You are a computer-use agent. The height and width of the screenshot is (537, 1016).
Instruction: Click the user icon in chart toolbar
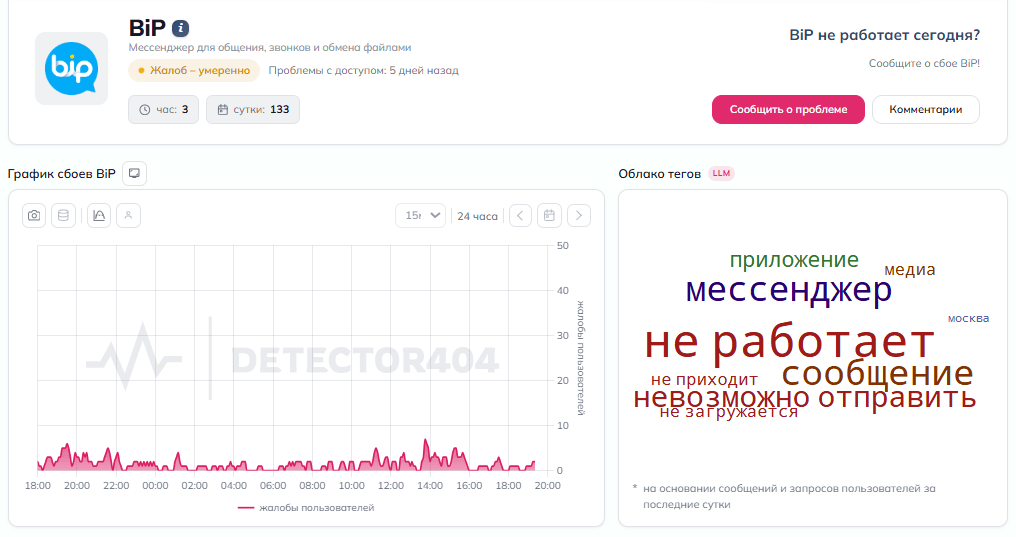[128, 216]
